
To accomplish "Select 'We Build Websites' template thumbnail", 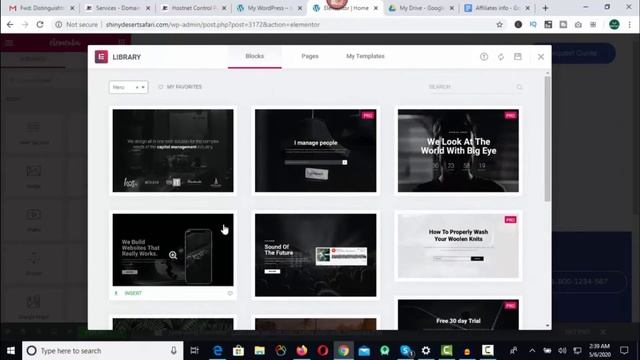I will [173, 250].
